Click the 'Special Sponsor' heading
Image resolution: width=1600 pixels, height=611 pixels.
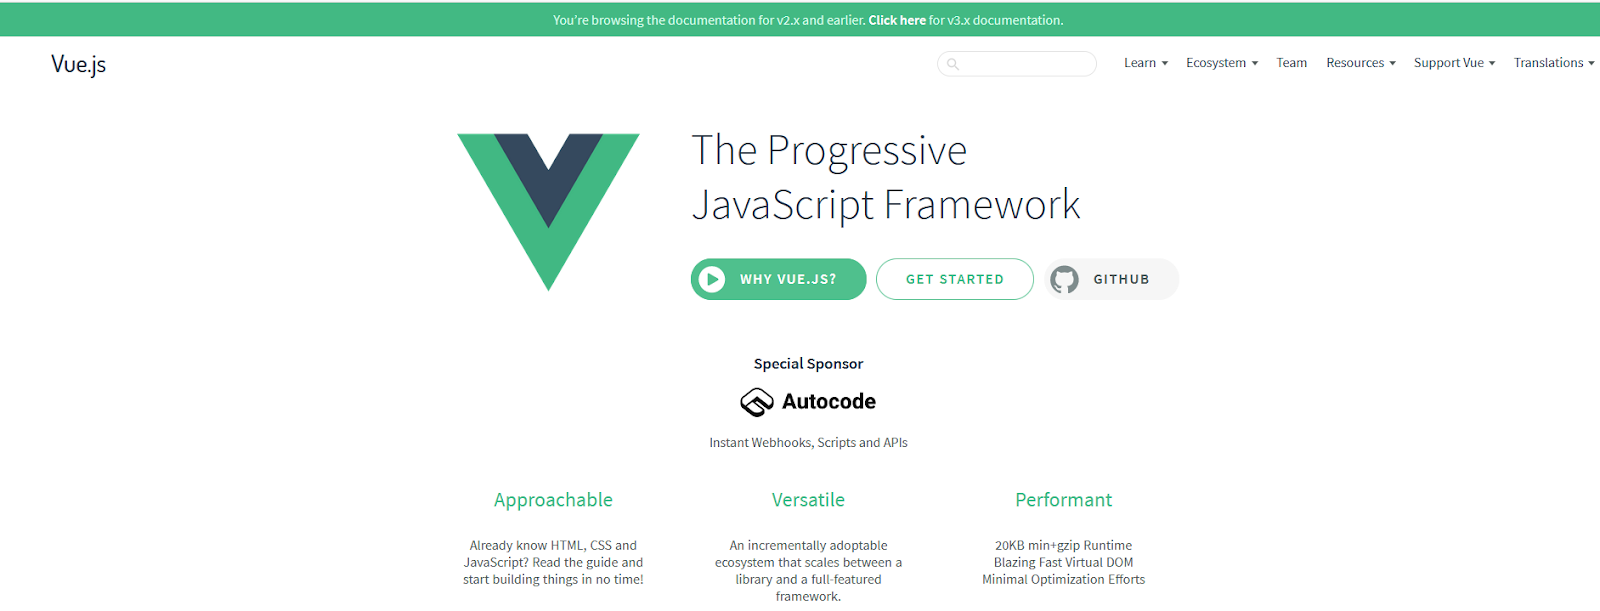click(809, 364)
